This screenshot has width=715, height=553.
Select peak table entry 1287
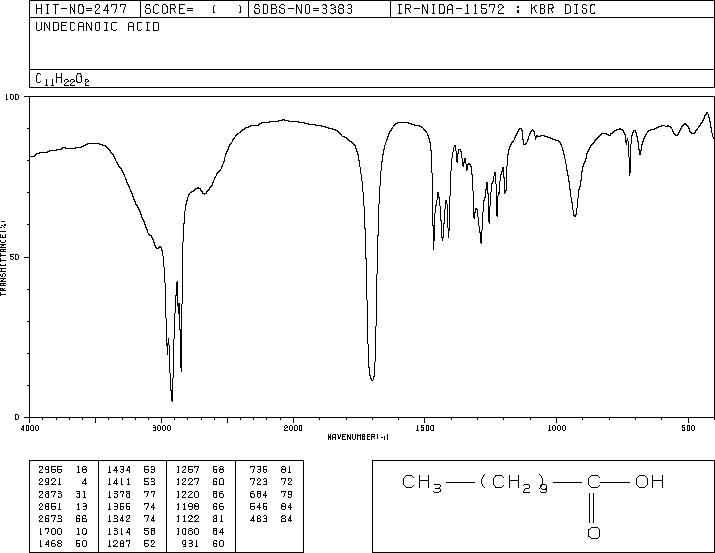point(131,543)
